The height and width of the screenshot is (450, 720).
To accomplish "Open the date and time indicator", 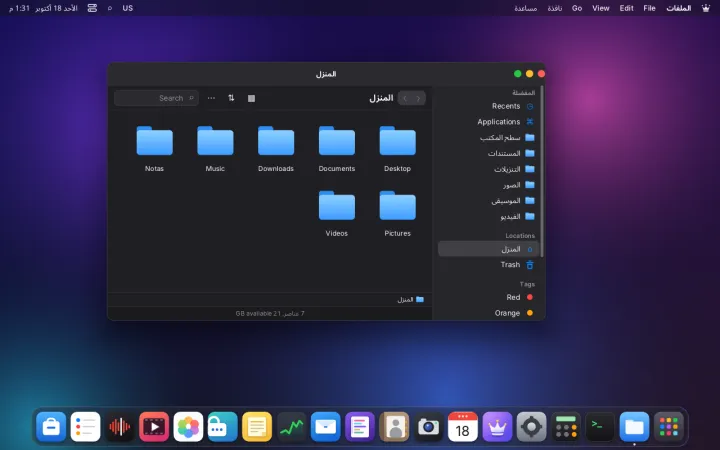I will pos(43,8).
